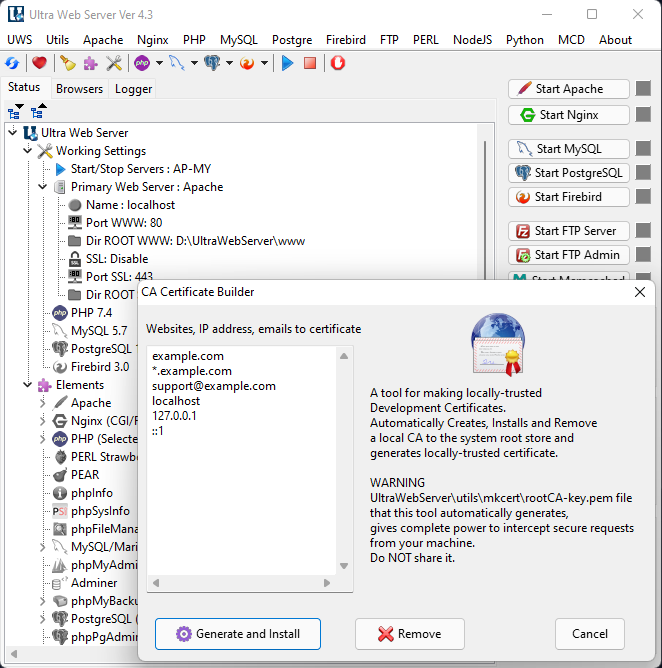The height and width of the screenshot is (668, 662).
Task: Switch to the Logger tab
Action: (x=133, y=89)
